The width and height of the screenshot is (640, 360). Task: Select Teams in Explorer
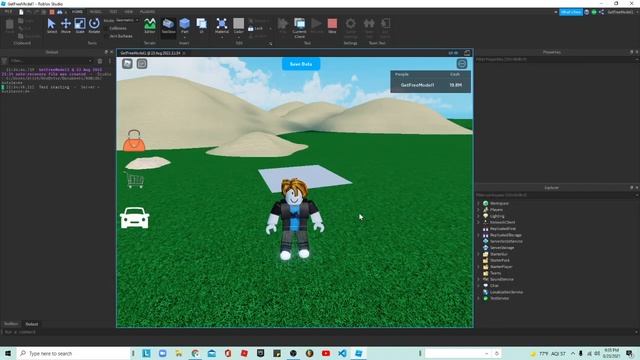coord(496,273)
